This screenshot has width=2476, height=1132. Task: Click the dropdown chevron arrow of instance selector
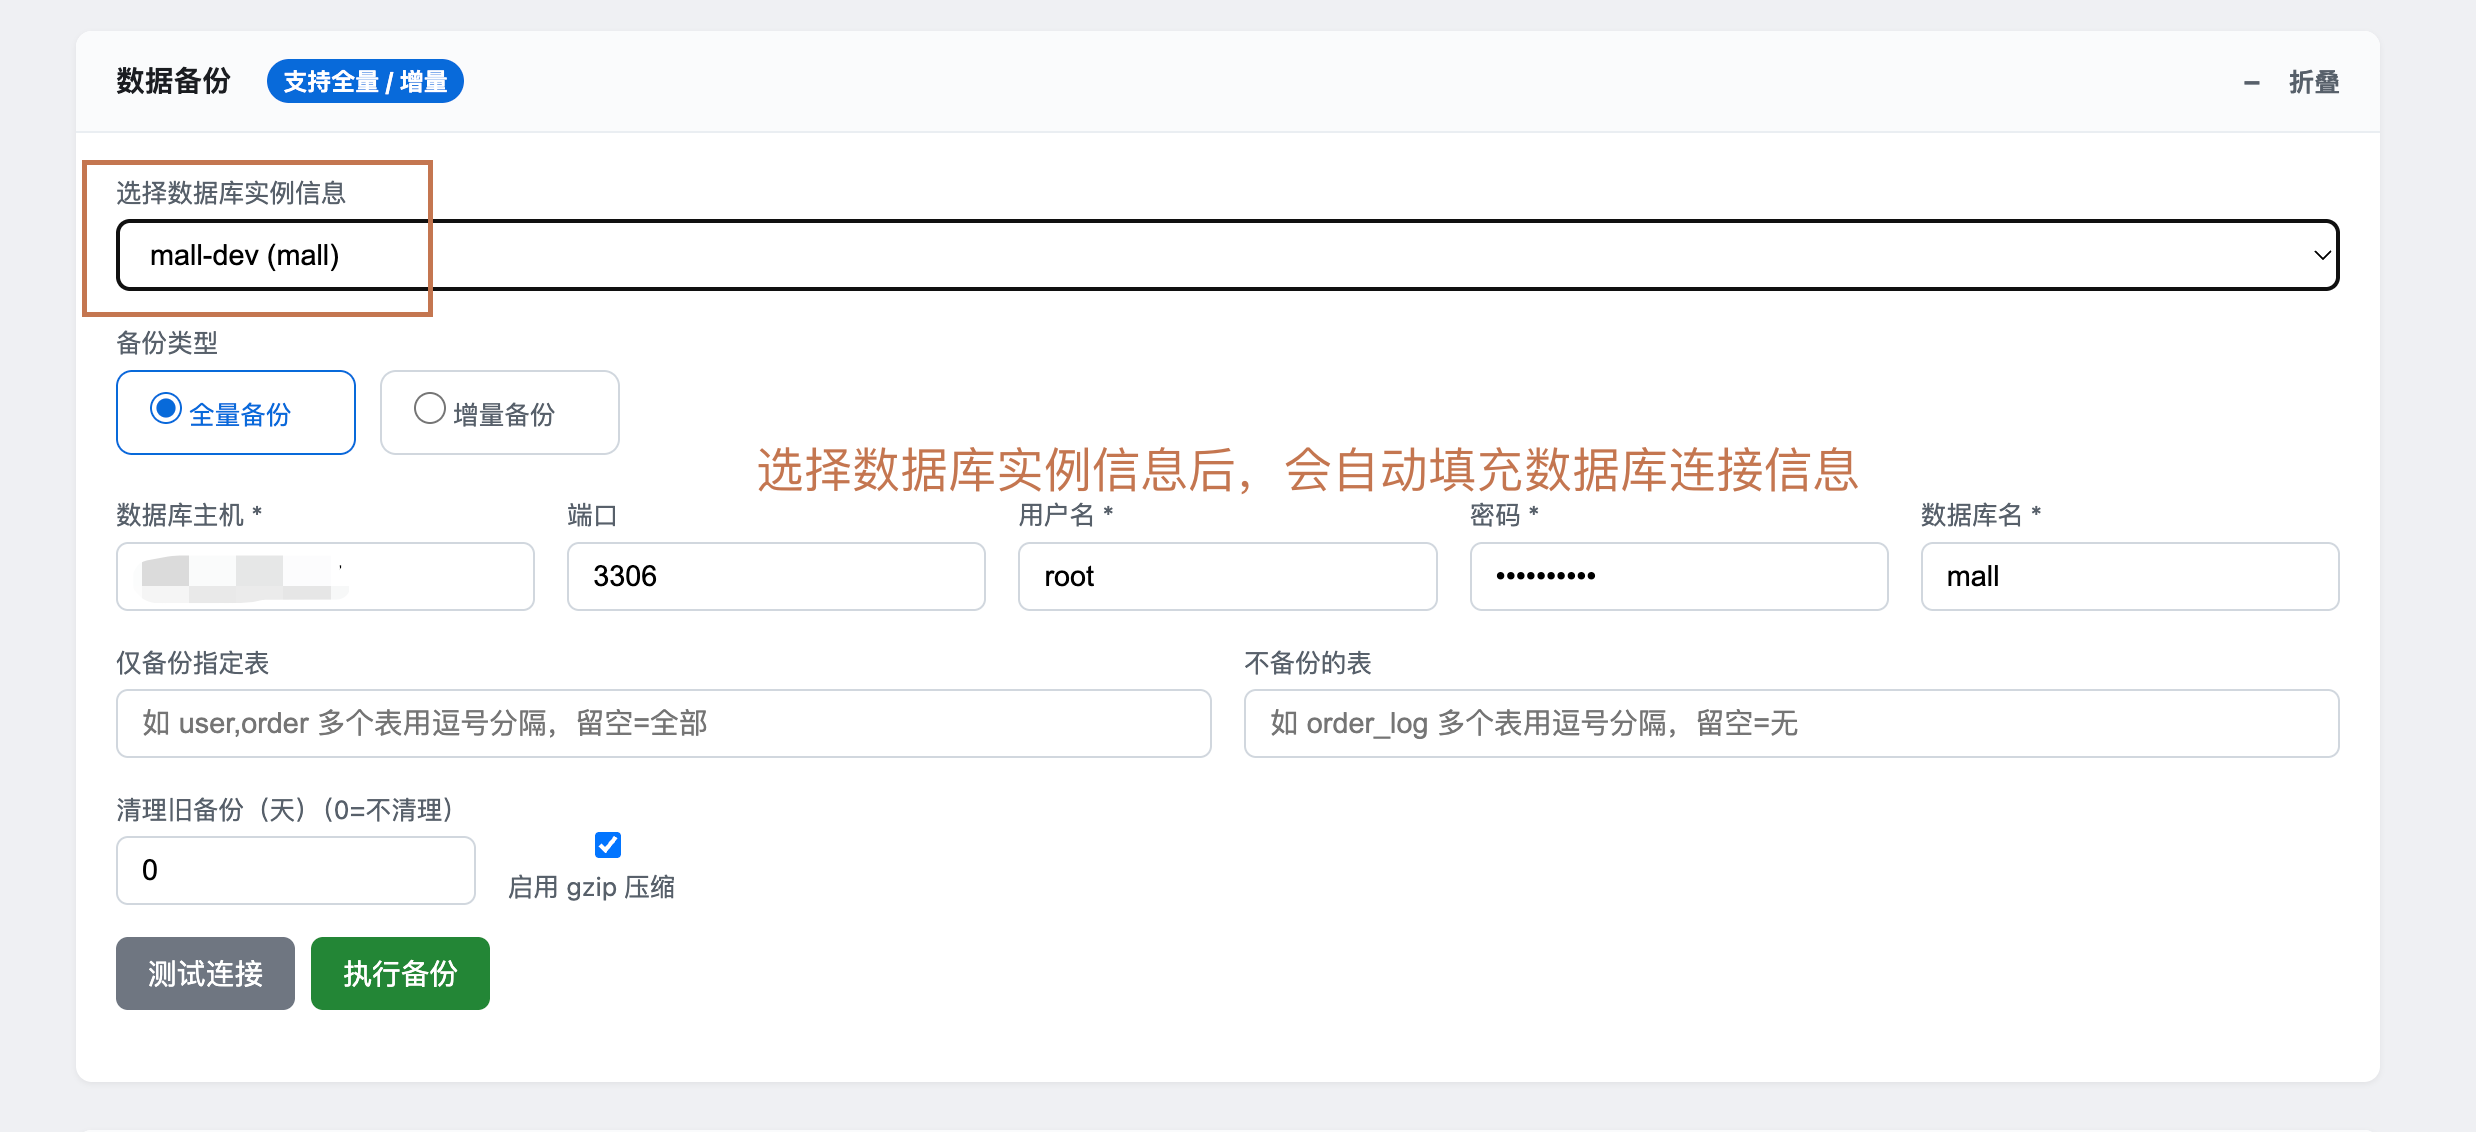pos(2321,255)
